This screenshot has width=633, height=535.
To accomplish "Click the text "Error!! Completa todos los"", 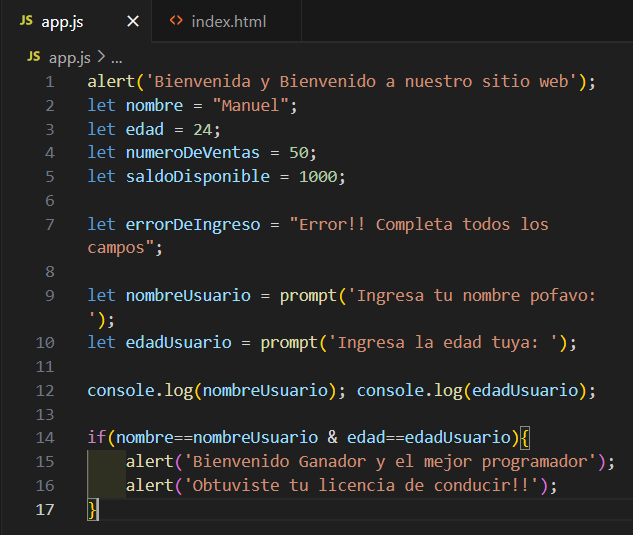I will coord(419,224).
